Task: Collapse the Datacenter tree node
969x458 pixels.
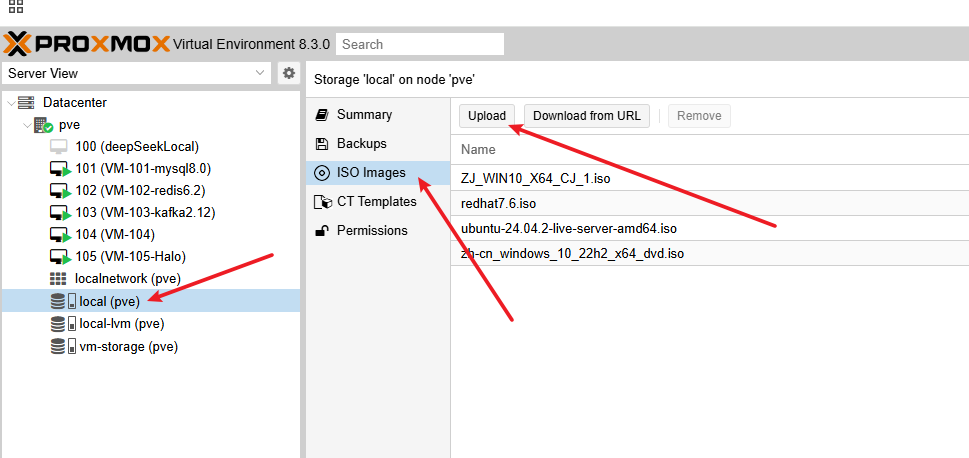Action: [x=10, y=103]
